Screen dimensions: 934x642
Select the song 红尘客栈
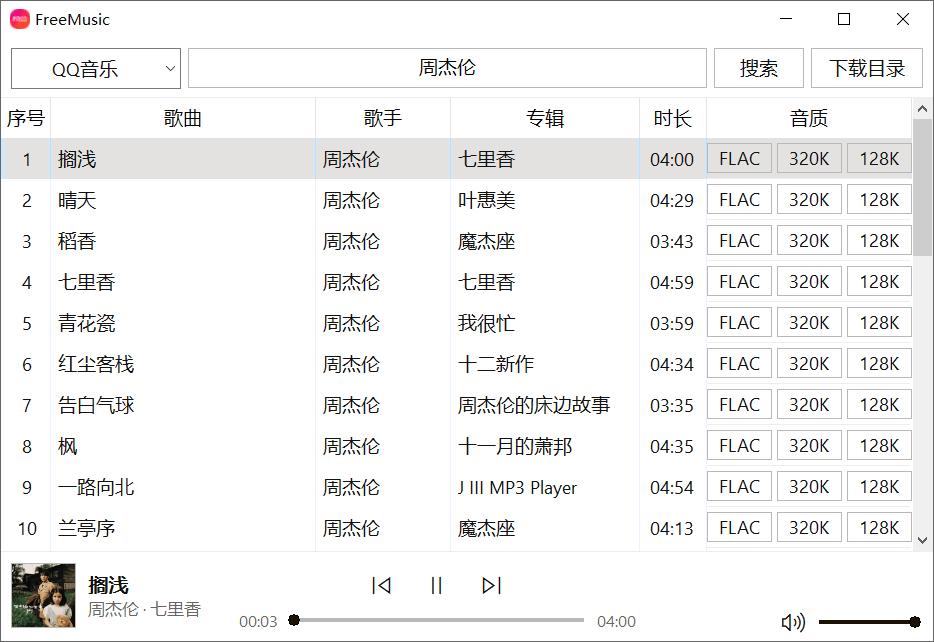coord(96,364)
